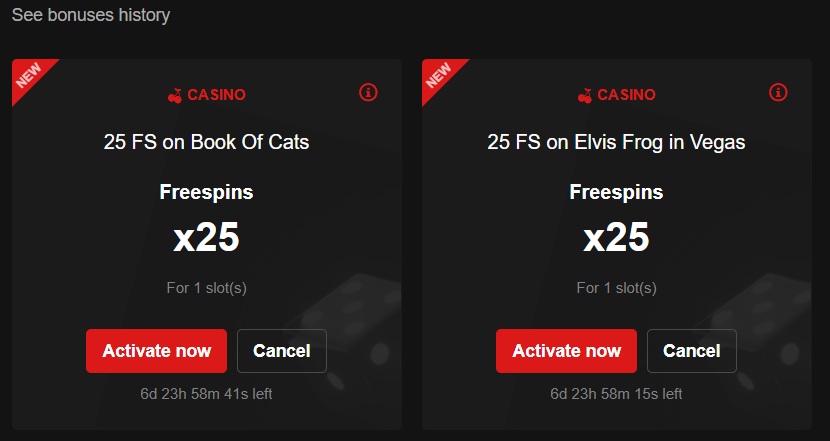
Task: Click x25 amount on Elvis Frog card
Action: pyautogui.click(x=616, y=237)
